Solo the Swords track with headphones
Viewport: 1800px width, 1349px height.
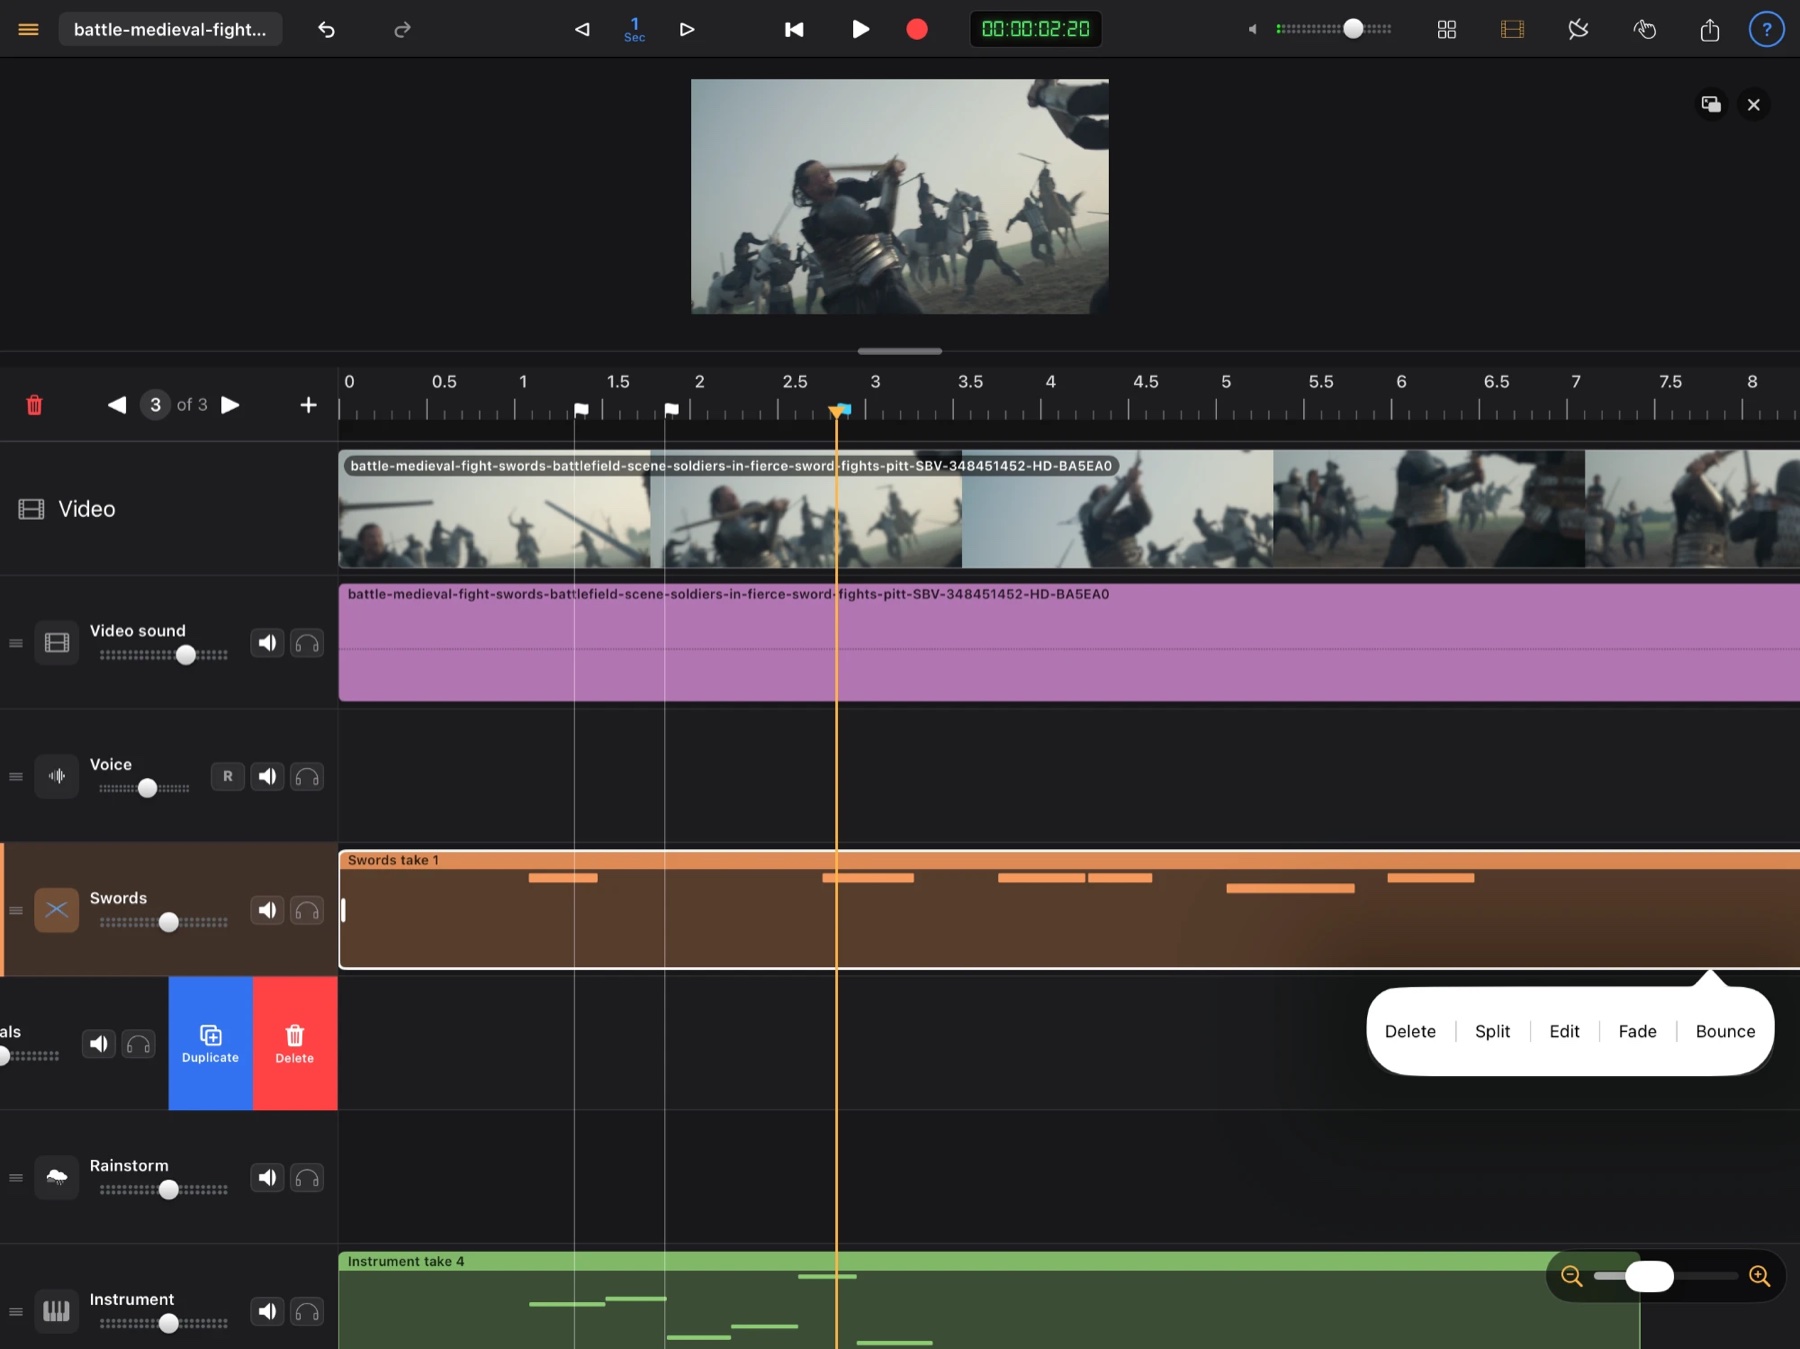pos(307,910)
